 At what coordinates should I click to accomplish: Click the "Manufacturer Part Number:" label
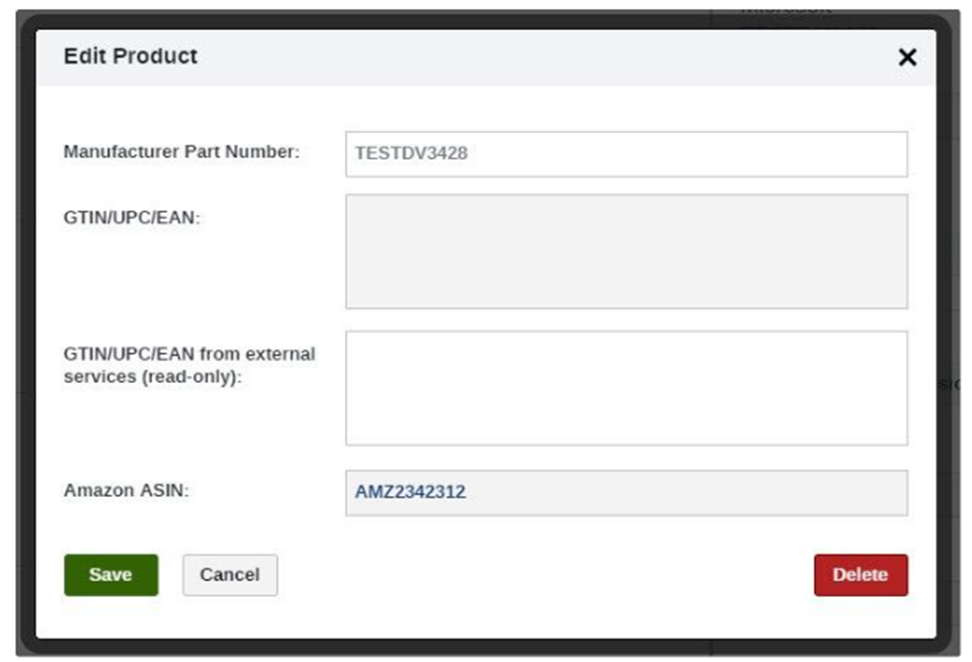point(181,151)
